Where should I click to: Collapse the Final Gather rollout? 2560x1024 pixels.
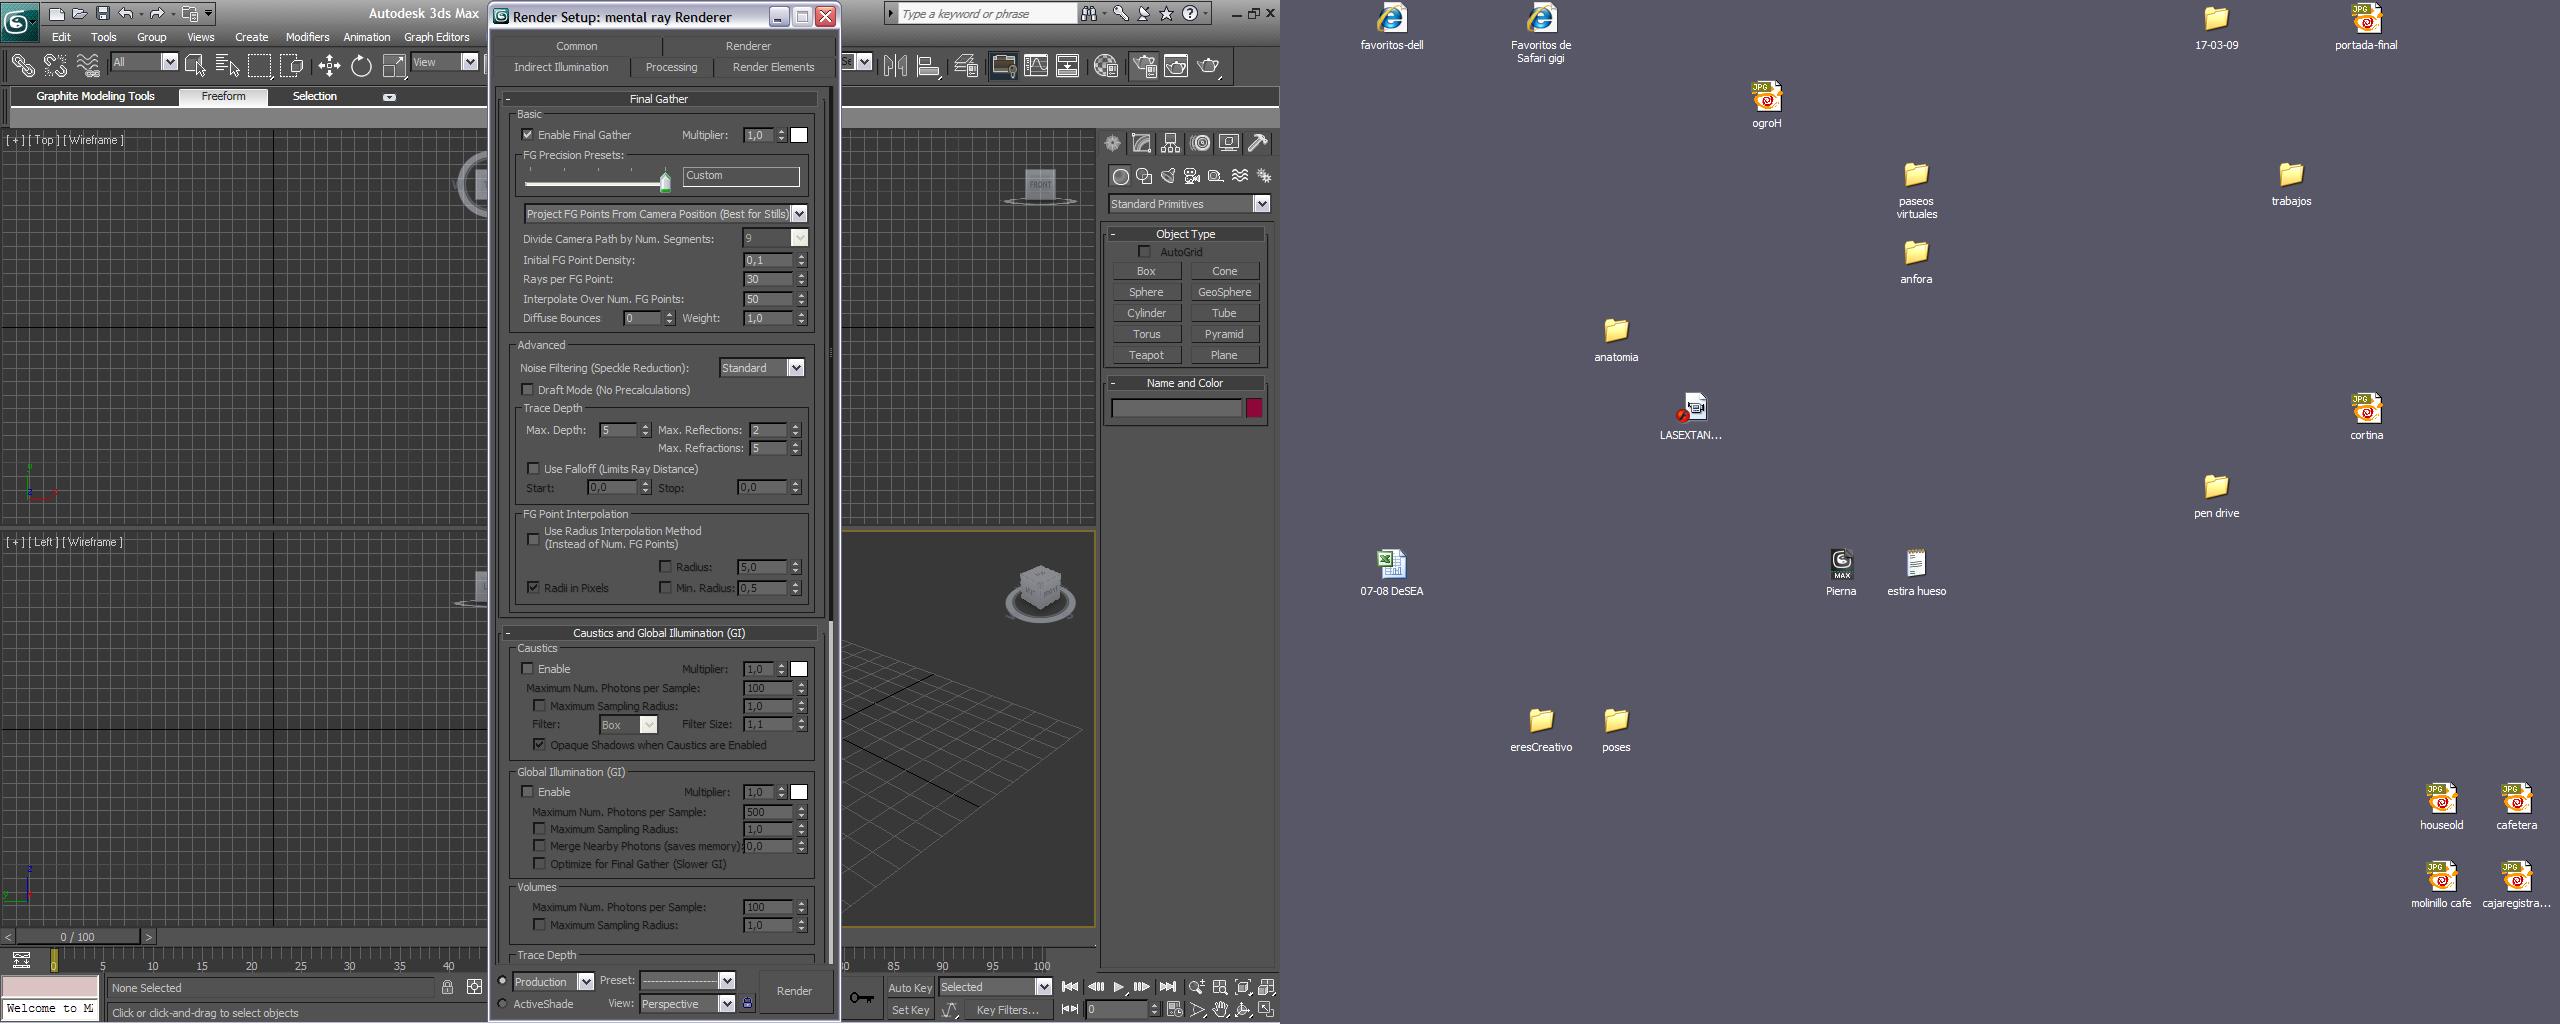(659, 99)
